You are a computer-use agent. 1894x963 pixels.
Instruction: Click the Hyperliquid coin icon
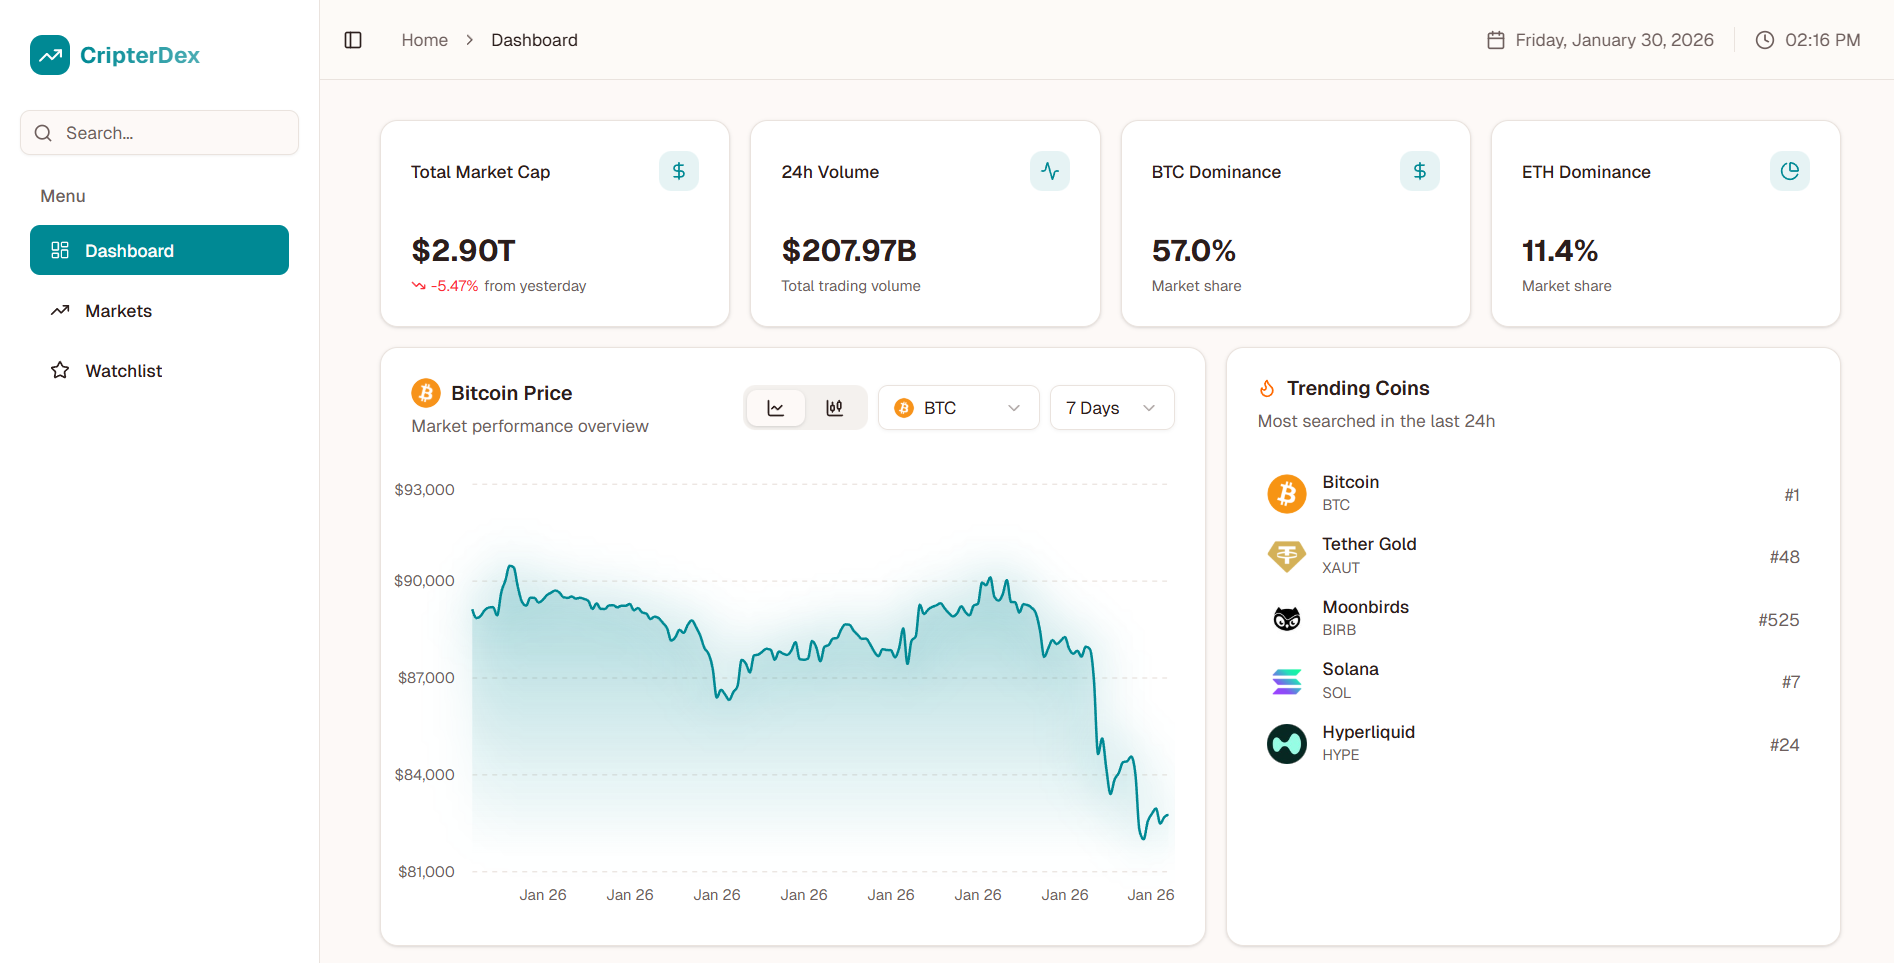point(1286,744)
